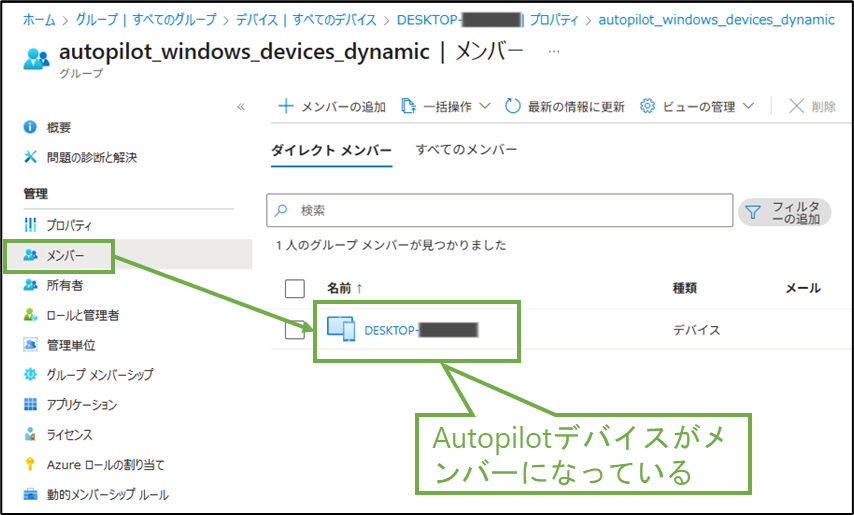This screenshot has width=854, height=515.
Task: Select メンバー in the side menu
Action: click(x=65, y=255)
